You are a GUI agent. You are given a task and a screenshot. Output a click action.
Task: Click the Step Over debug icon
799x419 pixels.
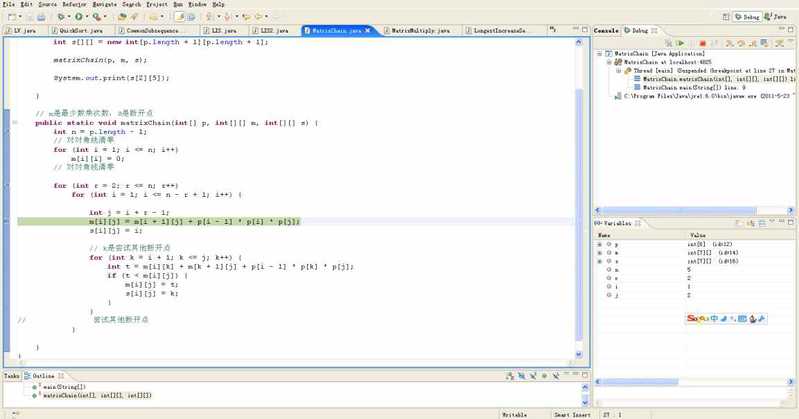739,43
